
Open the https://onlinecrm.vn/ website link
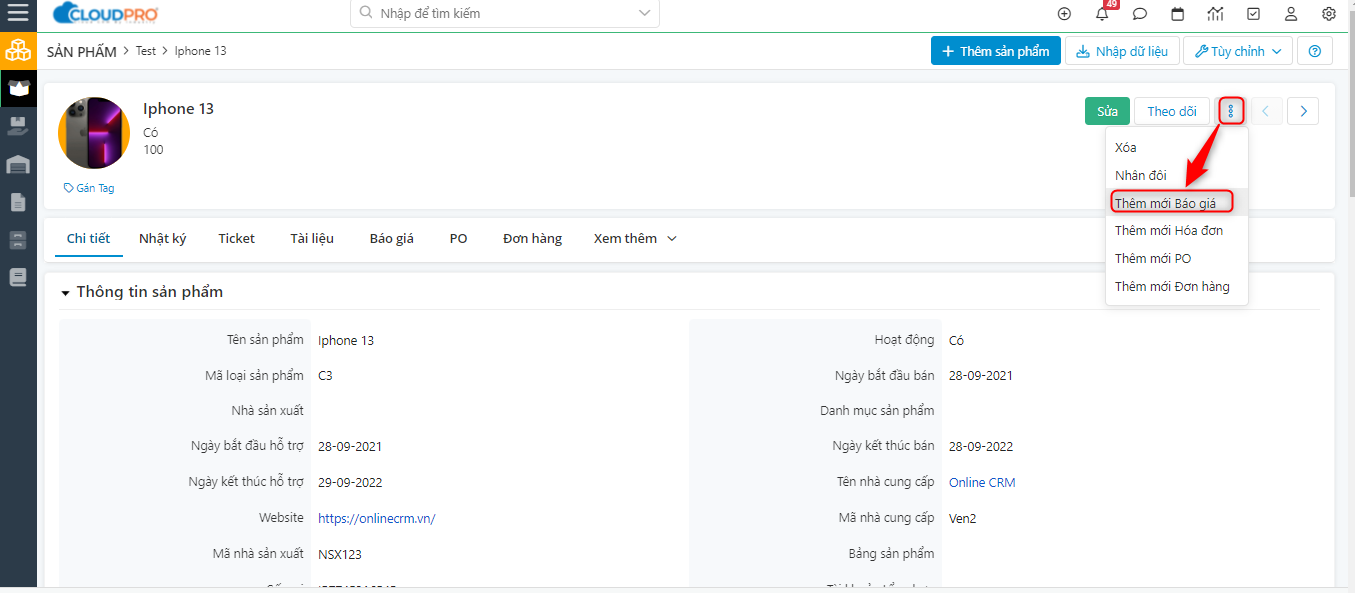click(377, 518)
